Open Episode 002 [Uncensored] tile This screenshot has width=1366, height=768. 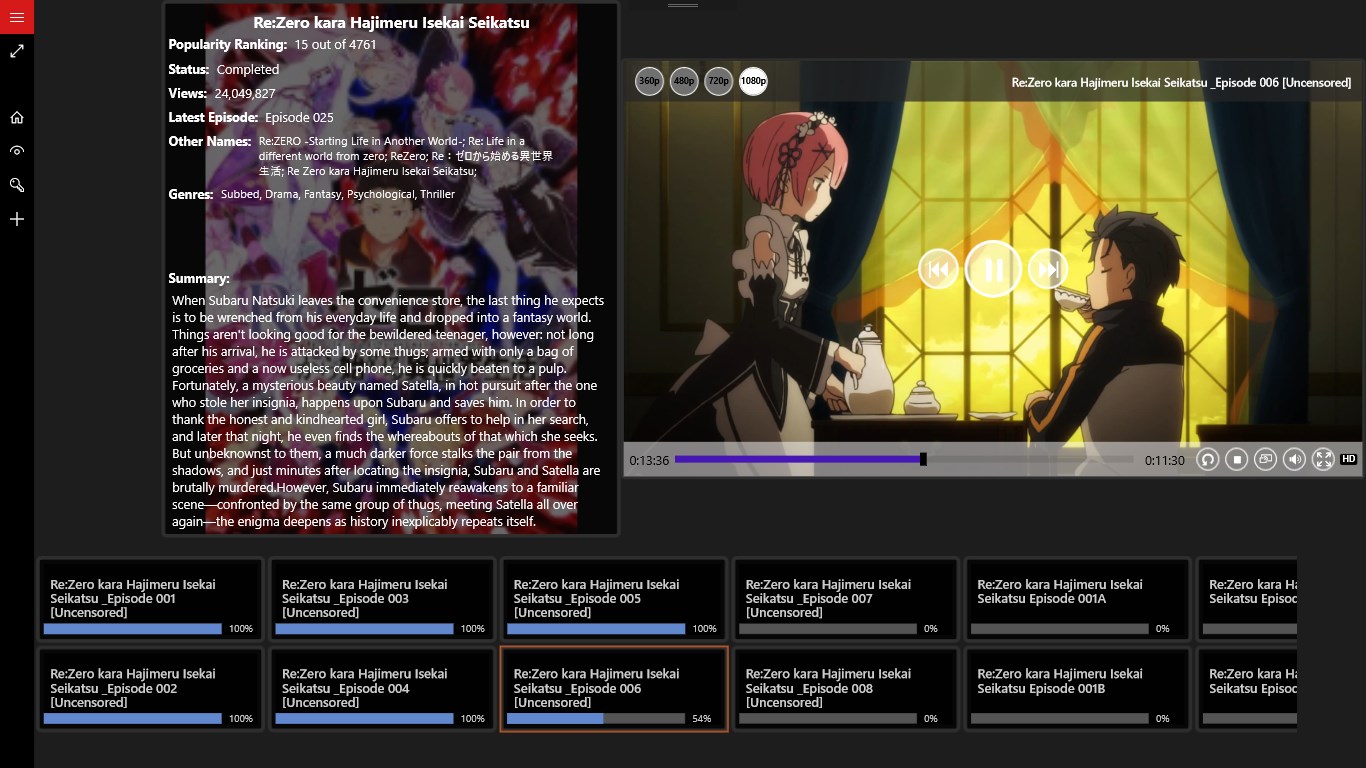(x=150, y=689)
